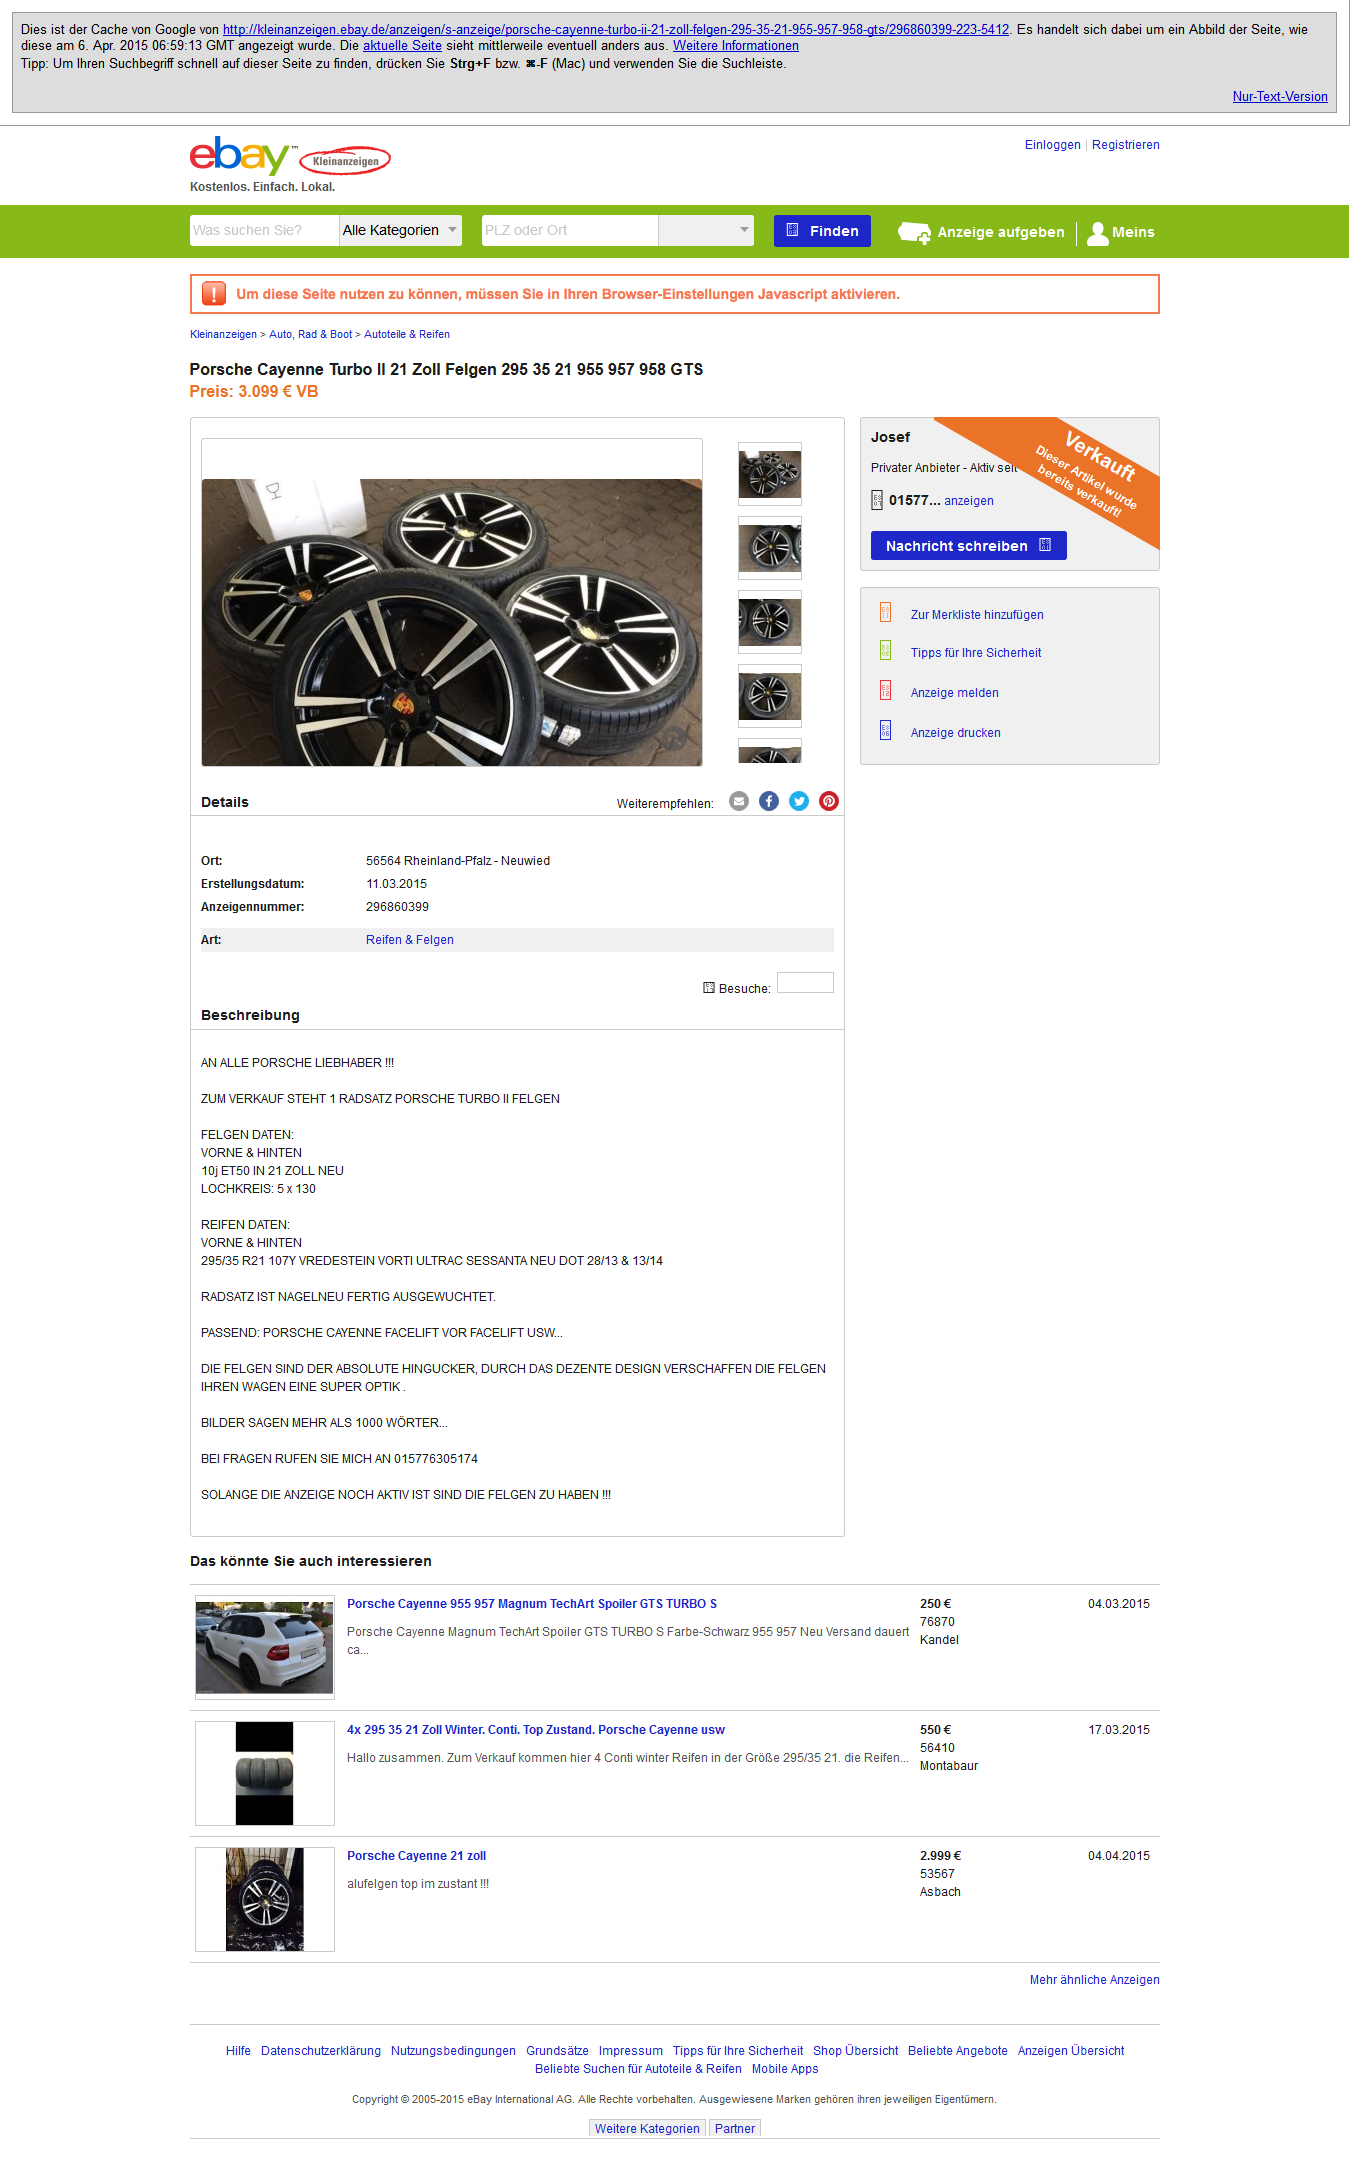The width and height of the screenshot is (1350, 2159).
Task: Open the Alle Kategorien dropdown
Action: 400,230
